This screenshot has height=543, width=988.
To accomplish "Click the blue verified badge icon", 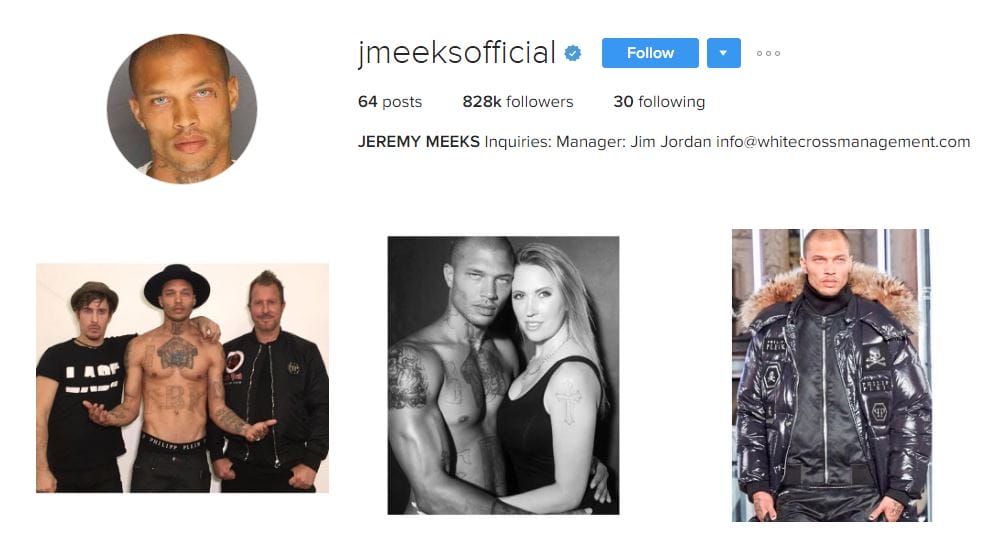I will click(572, 54).
